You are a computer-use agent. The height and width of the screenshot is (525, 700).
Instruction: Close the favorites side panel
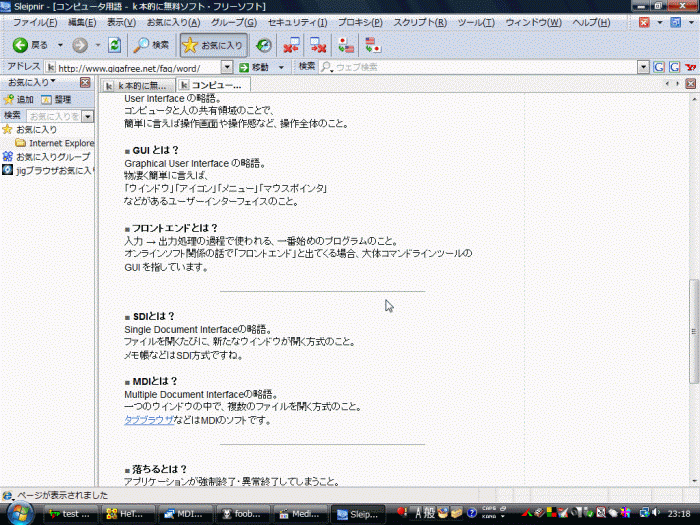coord(85,82)
